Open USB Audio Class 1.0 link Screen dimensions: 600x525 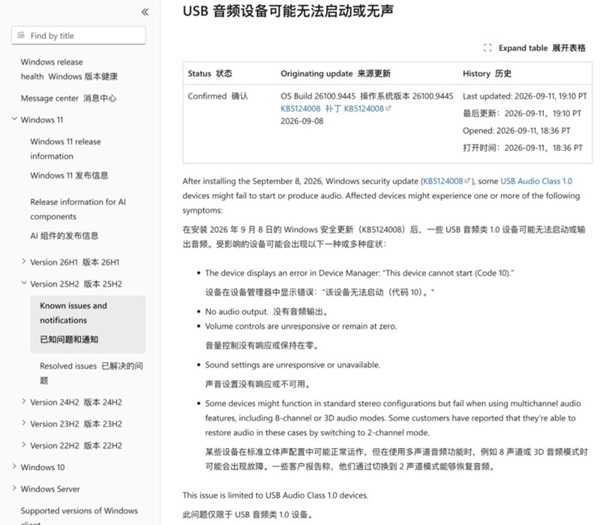coord(536,181)
